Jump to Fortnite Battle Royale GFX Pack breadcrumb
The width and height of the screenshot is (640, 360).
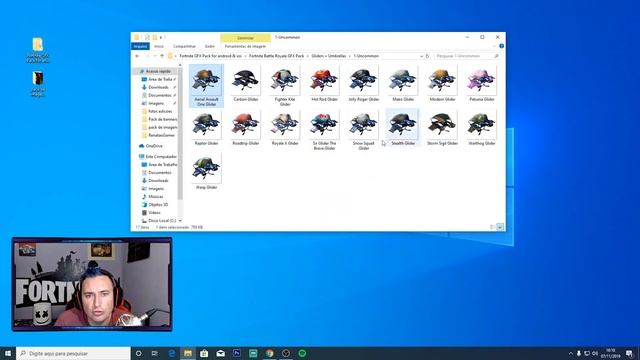277,56
